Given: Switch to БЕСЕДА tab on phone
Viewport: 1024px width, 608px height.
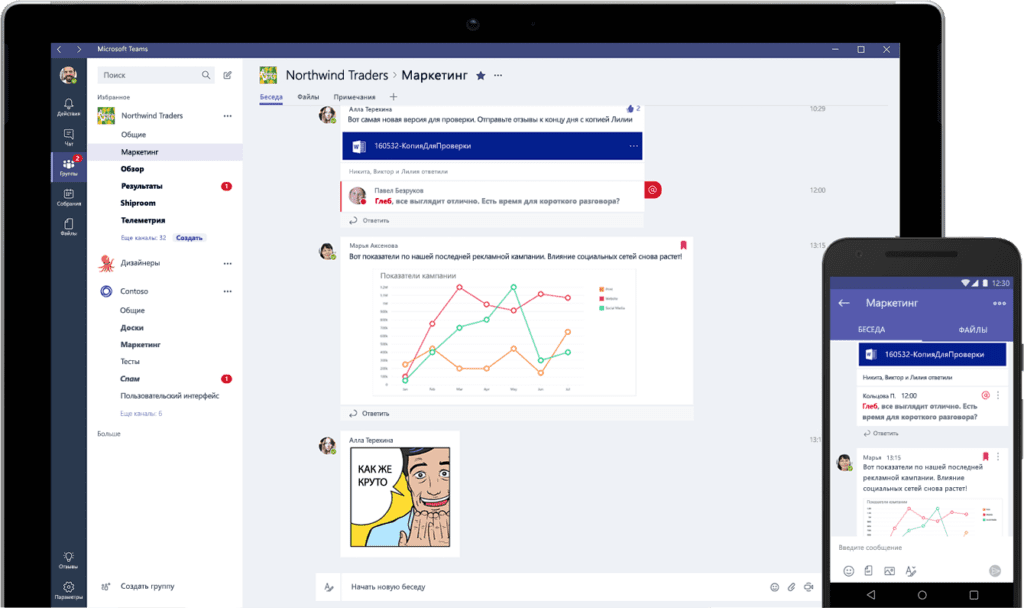Looking at the screenshot, I should pos(871,330).
